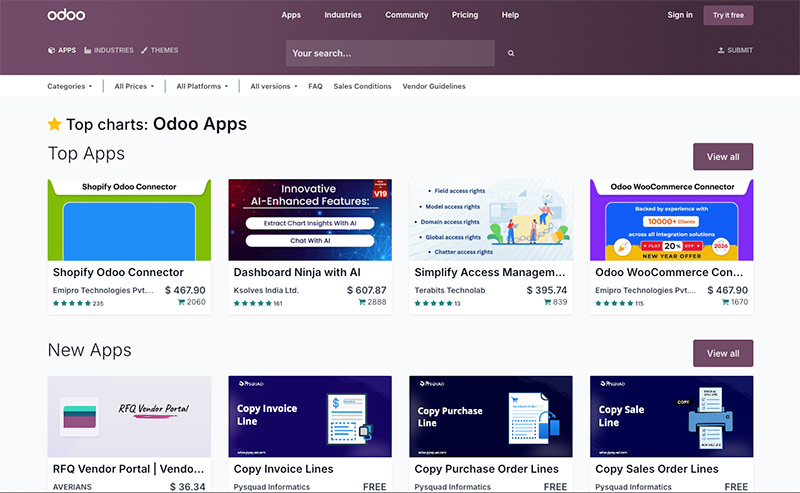This screenshot has width=800, height=493.
Task: Click View all for Top Apps
Action: [x=722, y=157]
